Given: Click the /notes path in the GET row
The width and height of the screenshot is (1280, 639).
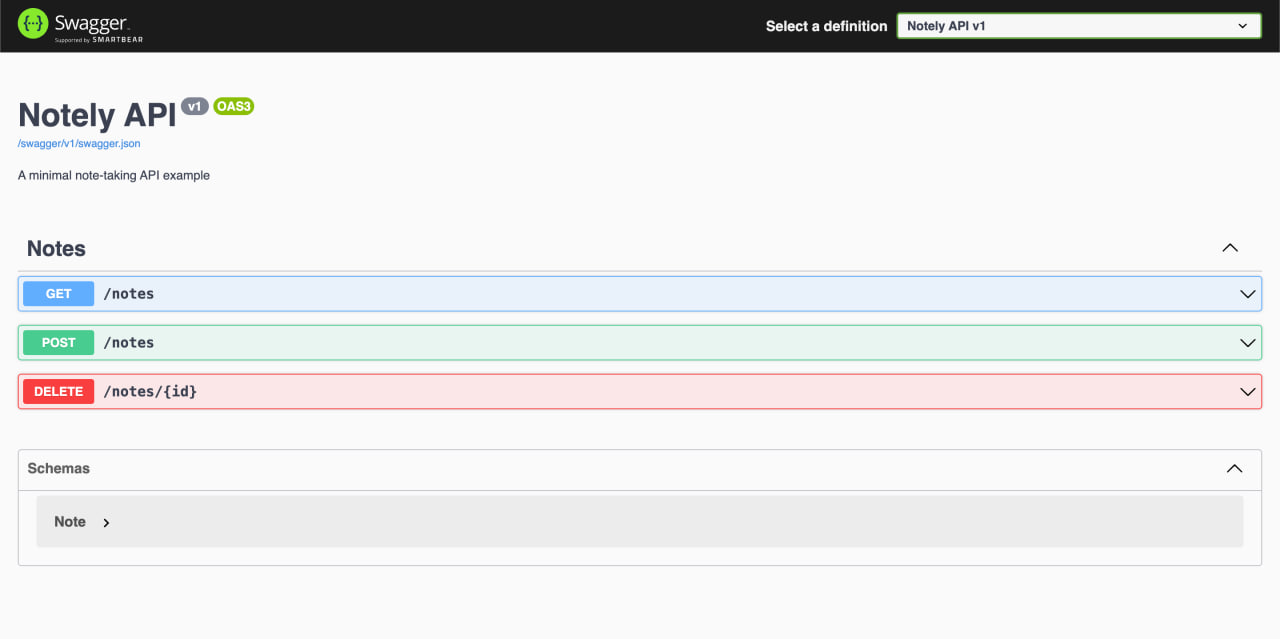Looking at the screenshot, I should pos(129,294).
